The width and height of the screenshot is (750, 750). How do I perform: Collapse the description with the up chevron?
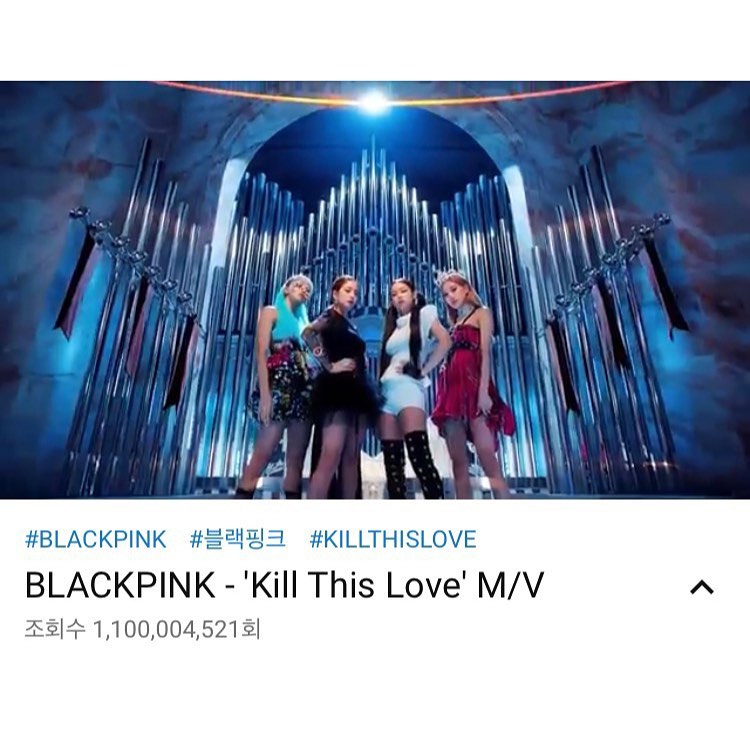point(702,586)
